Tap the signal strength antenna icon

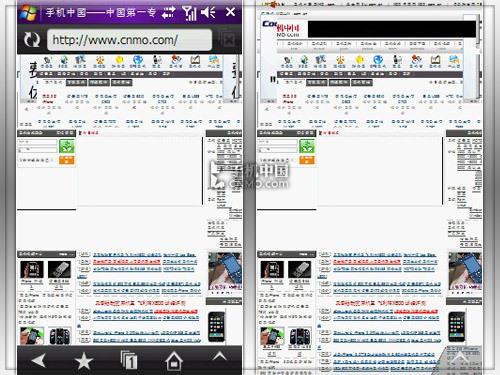(189, 13)
